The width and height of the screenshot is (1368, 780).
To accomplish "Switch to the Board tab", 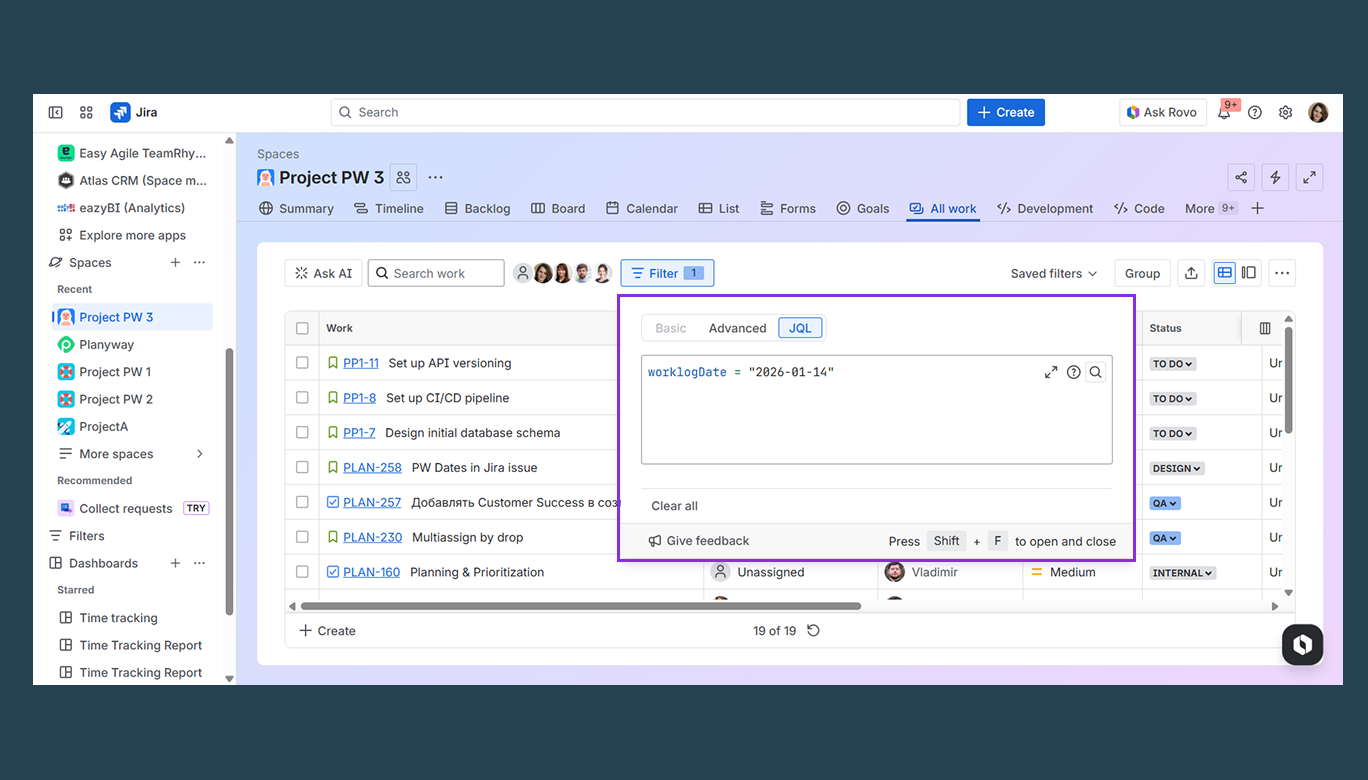I will point(558,208).
